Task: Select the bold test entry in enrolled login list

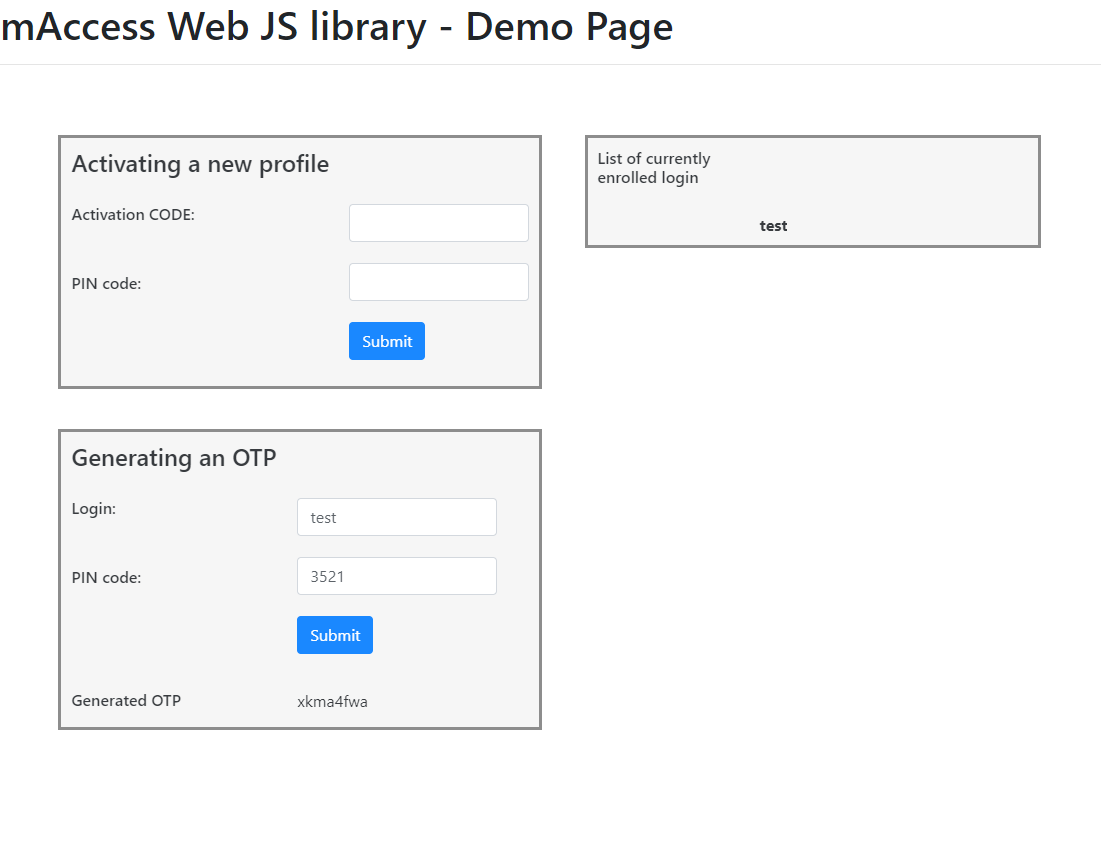Action: [x=773, y=226]
